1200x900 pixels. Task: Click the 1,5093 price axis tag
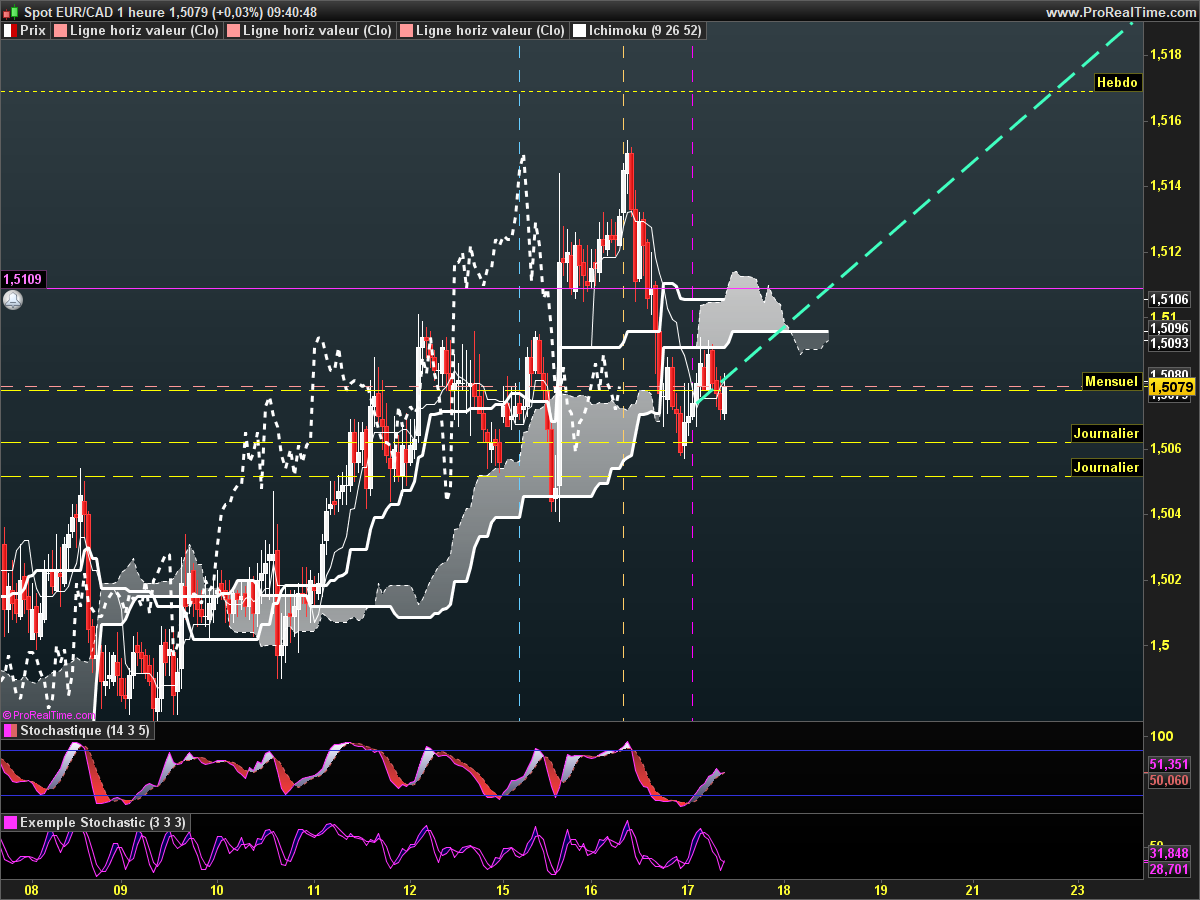pyautogui.click(x=1169, y=343)
